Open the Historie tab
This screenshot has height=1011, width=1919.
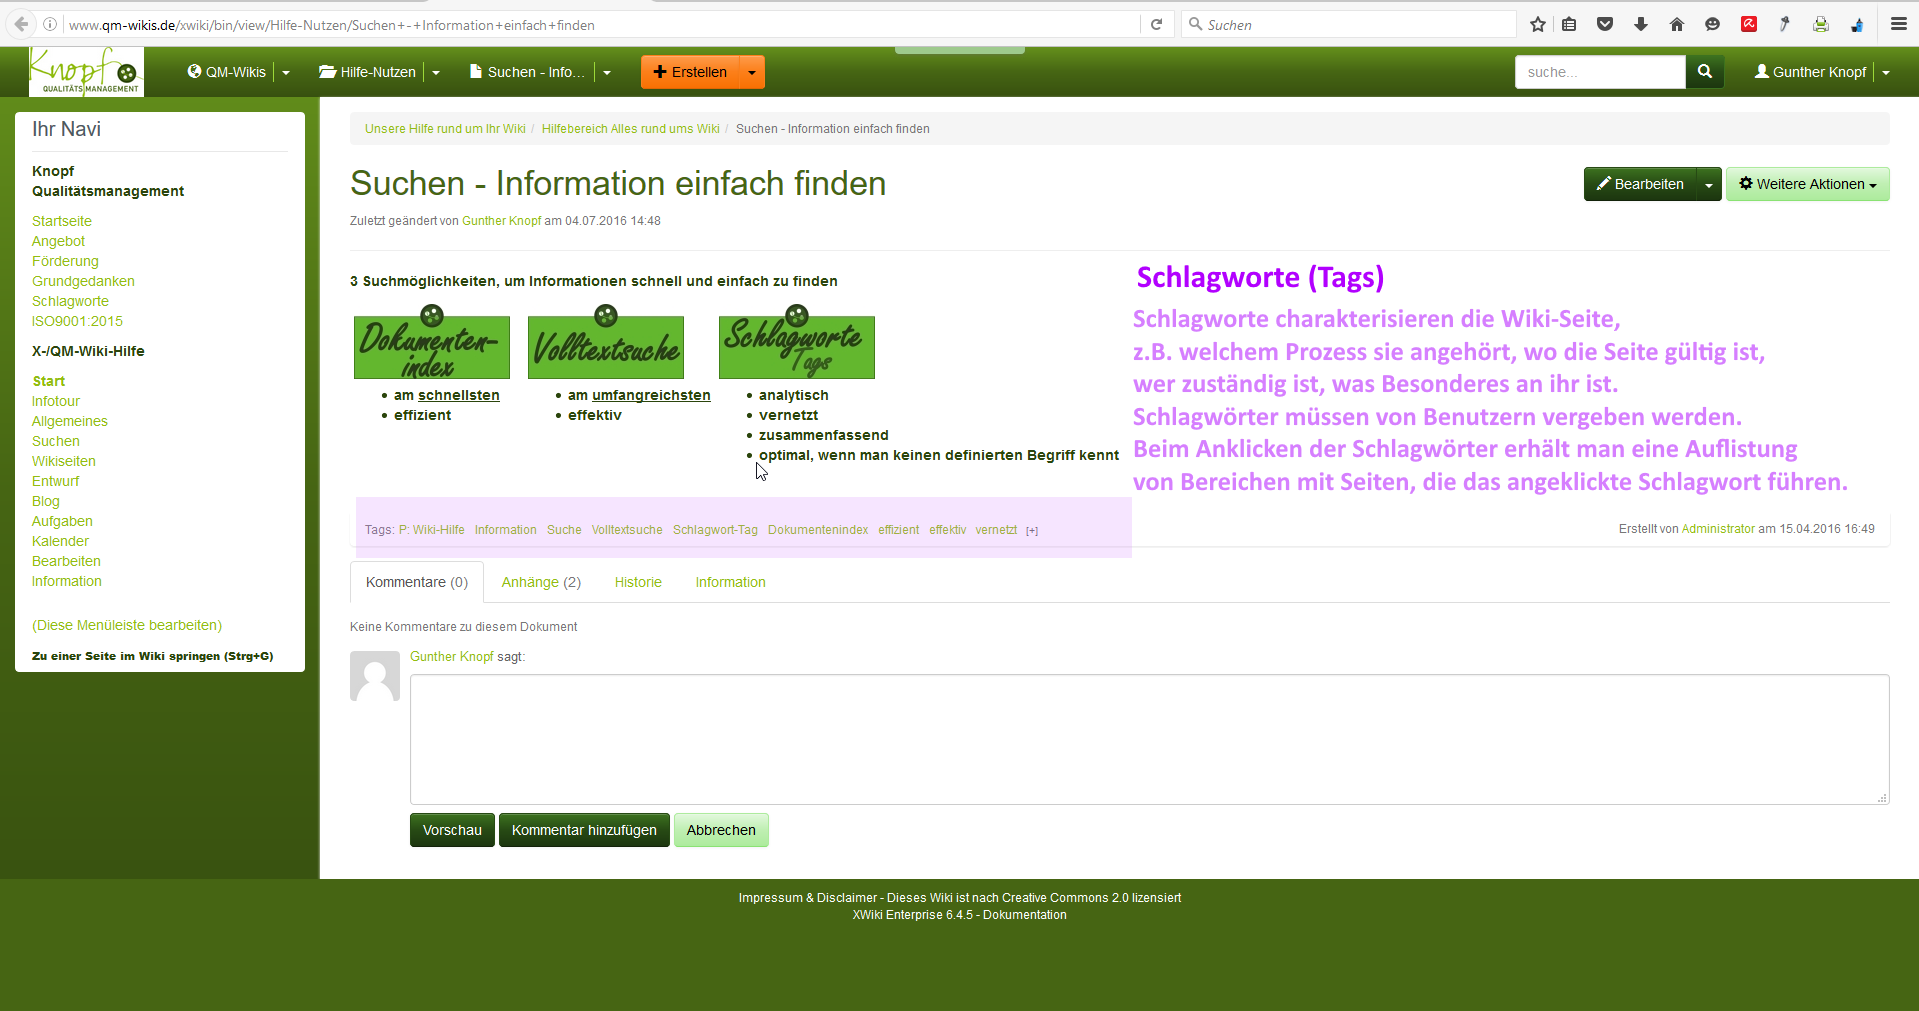pos(638,583)
